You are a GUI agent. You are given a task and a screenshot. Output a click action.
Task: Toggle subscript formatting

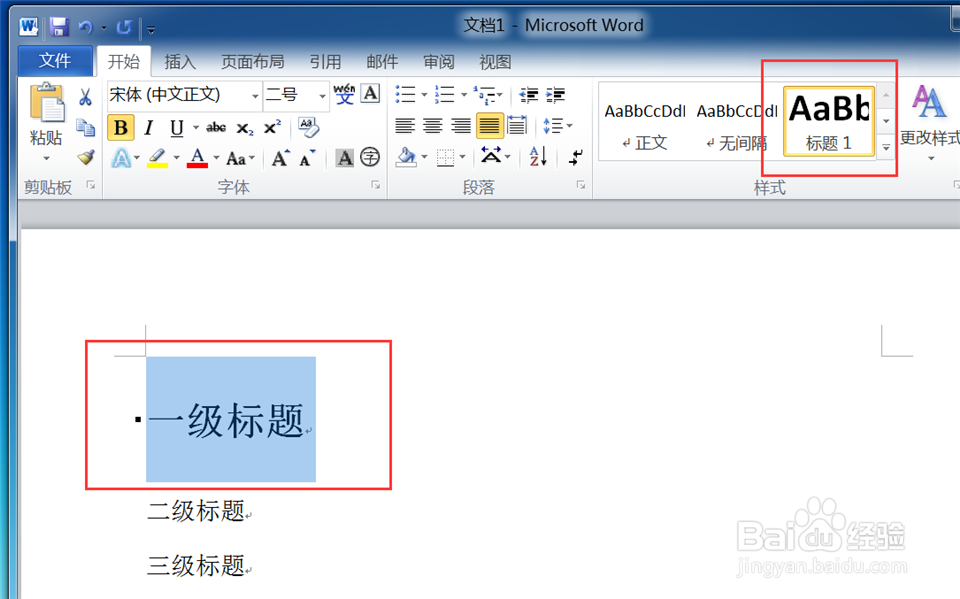tap(245, 128)
